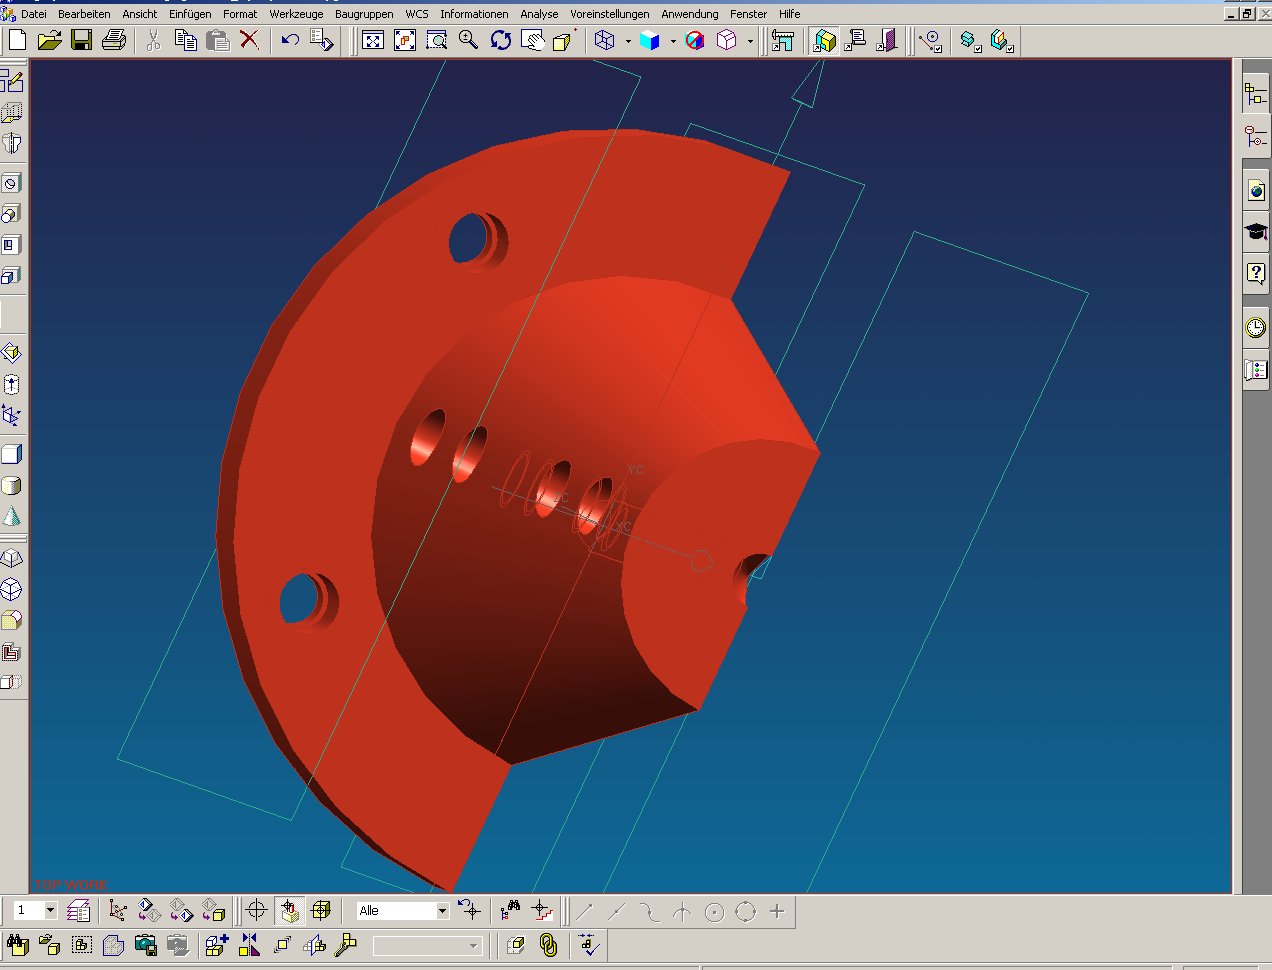The width and height of the screenshot is (1272, 970).
Task: Open the Hilfe menu
Action: [790, 14]
